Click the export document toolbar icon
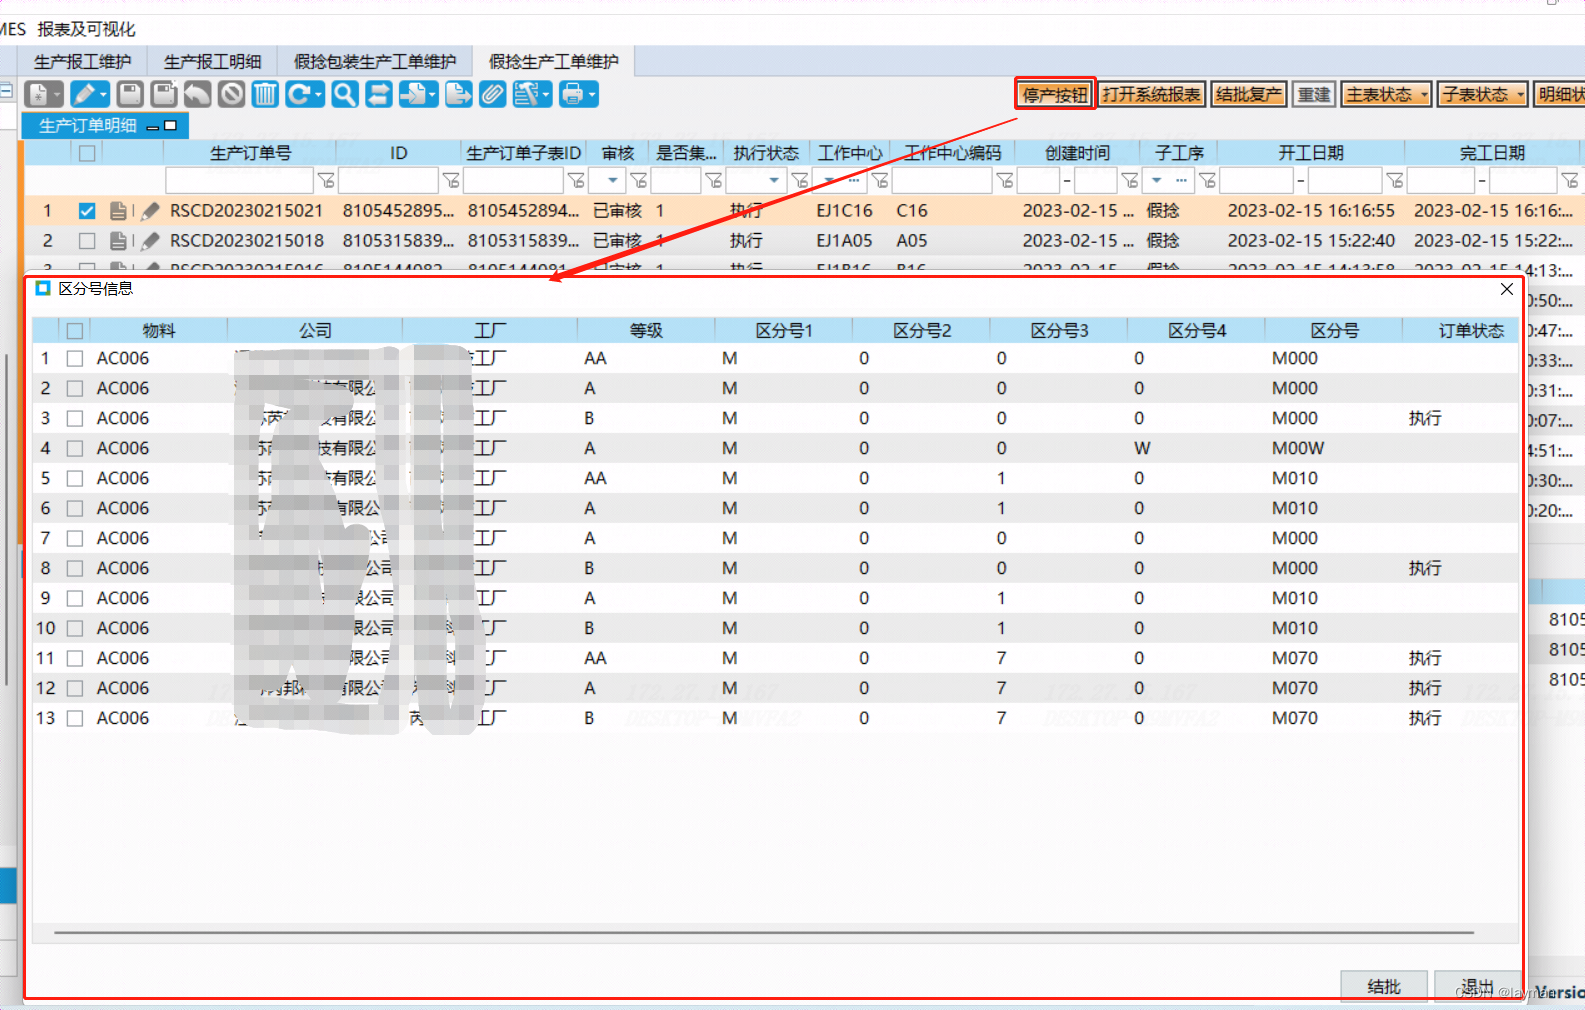Screen dimensions: 1585x1010 (x=458, y=94)
